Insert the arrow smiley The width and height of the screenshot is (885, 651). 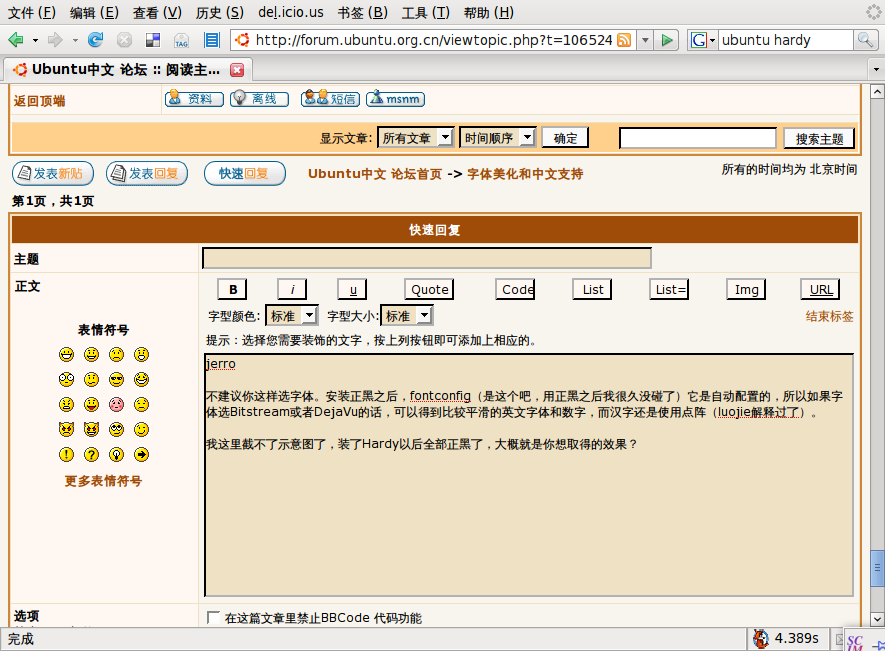141,455
